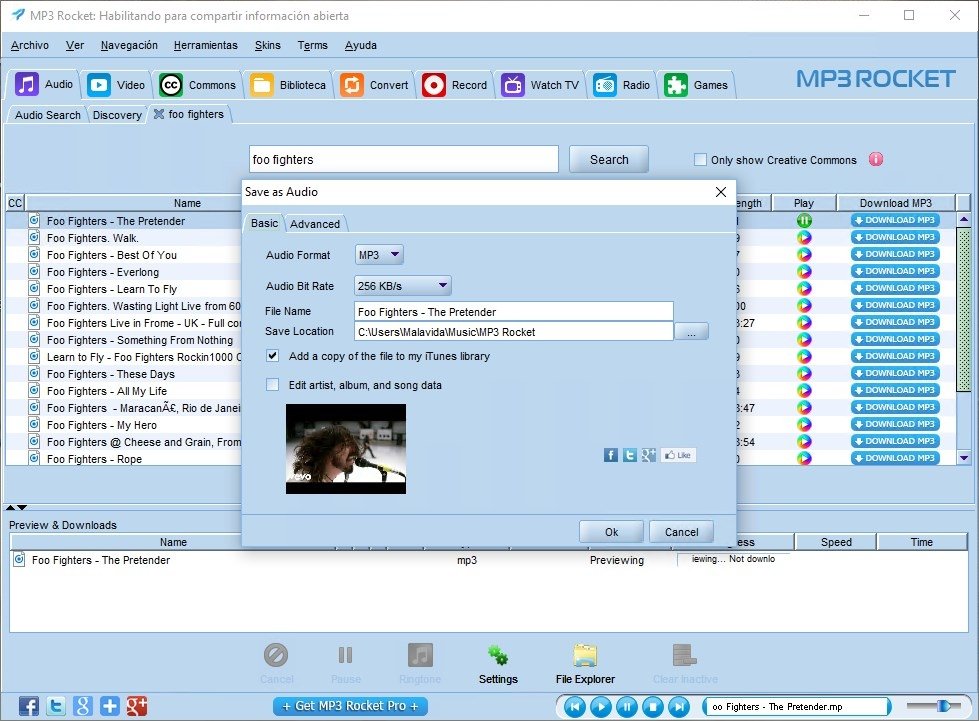Click the Facebook share icon in dialog
This screenshot has width=979, height=721.
[611, 455]
